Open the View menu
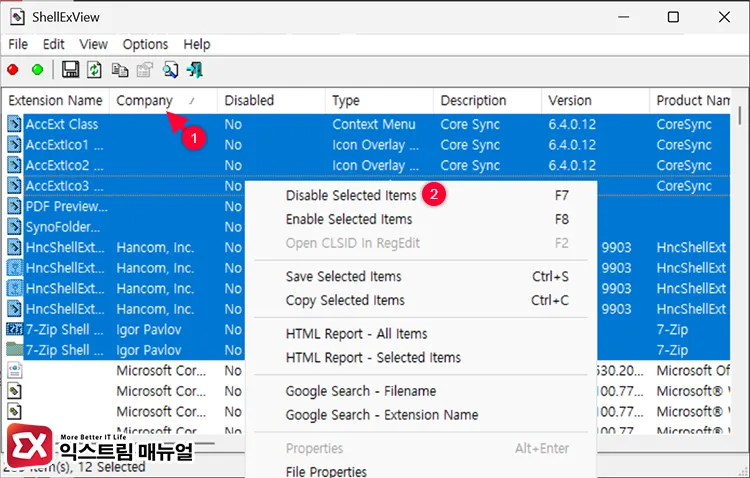750x478 pixels. point(93,44)
